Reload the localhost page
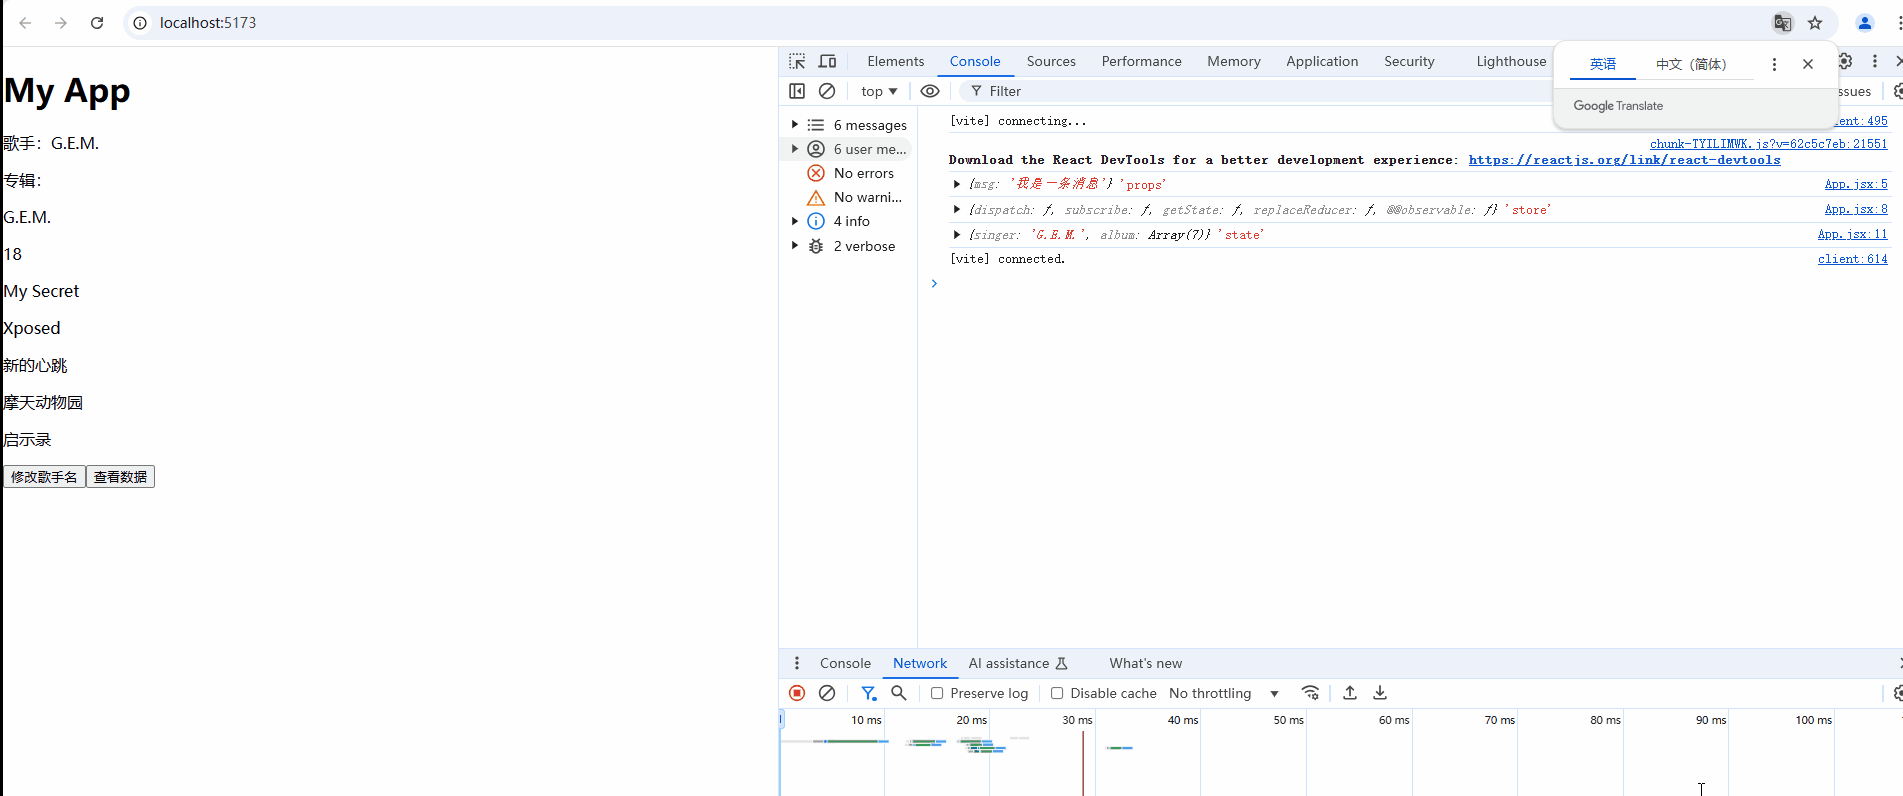This screenshot has height=796, width=1903. point(97,23)
